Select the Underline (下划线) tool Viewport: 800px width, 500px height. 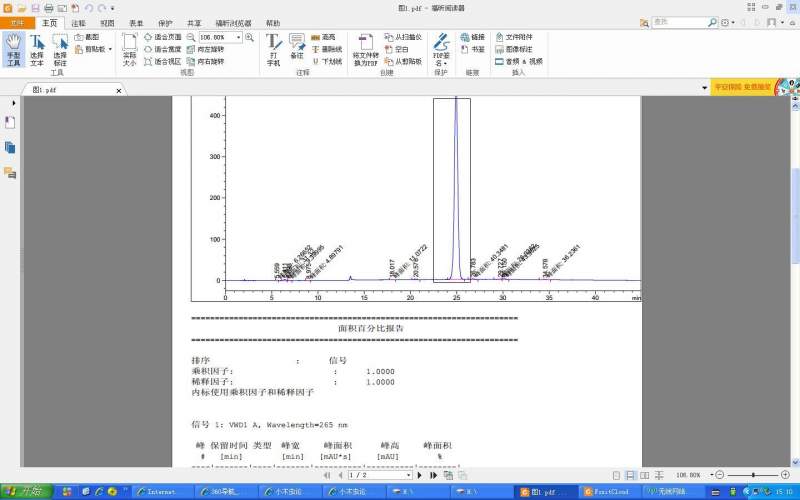pos(327,61)
